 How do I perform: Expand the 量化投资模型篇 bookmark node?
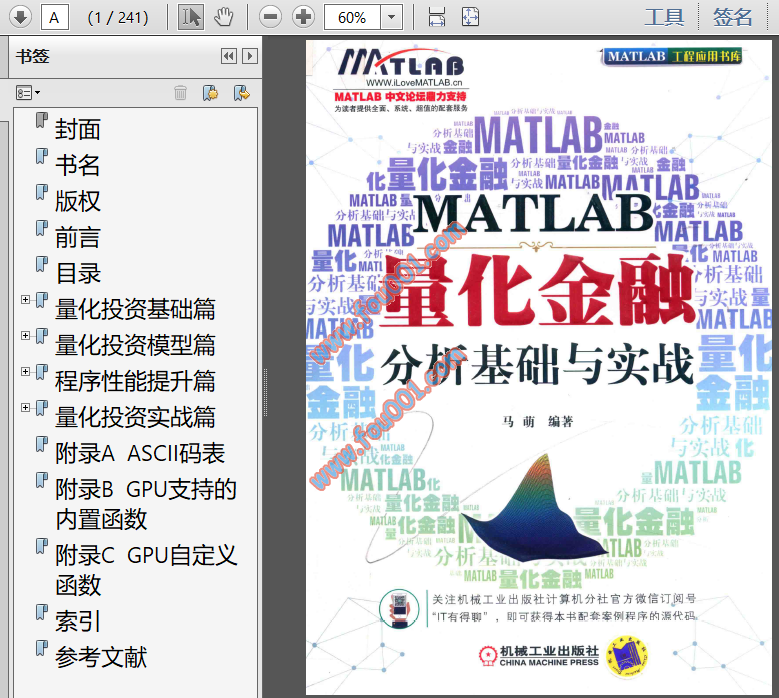25,336
